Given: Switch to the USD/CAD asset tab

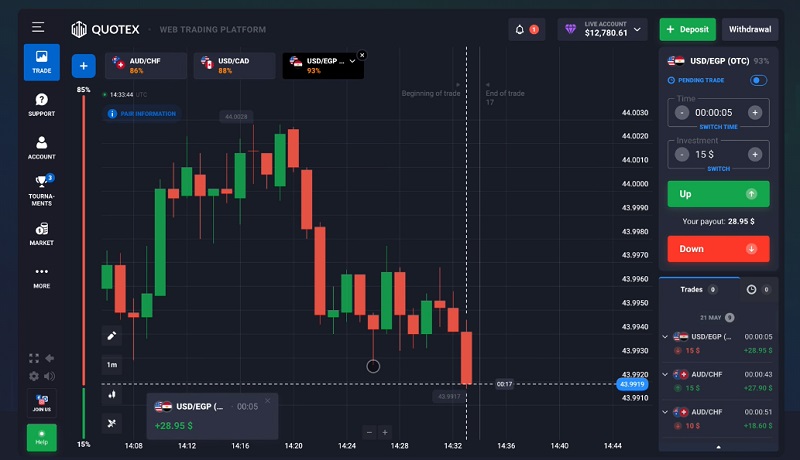Looking at the screenshot, I should [235, 66].
